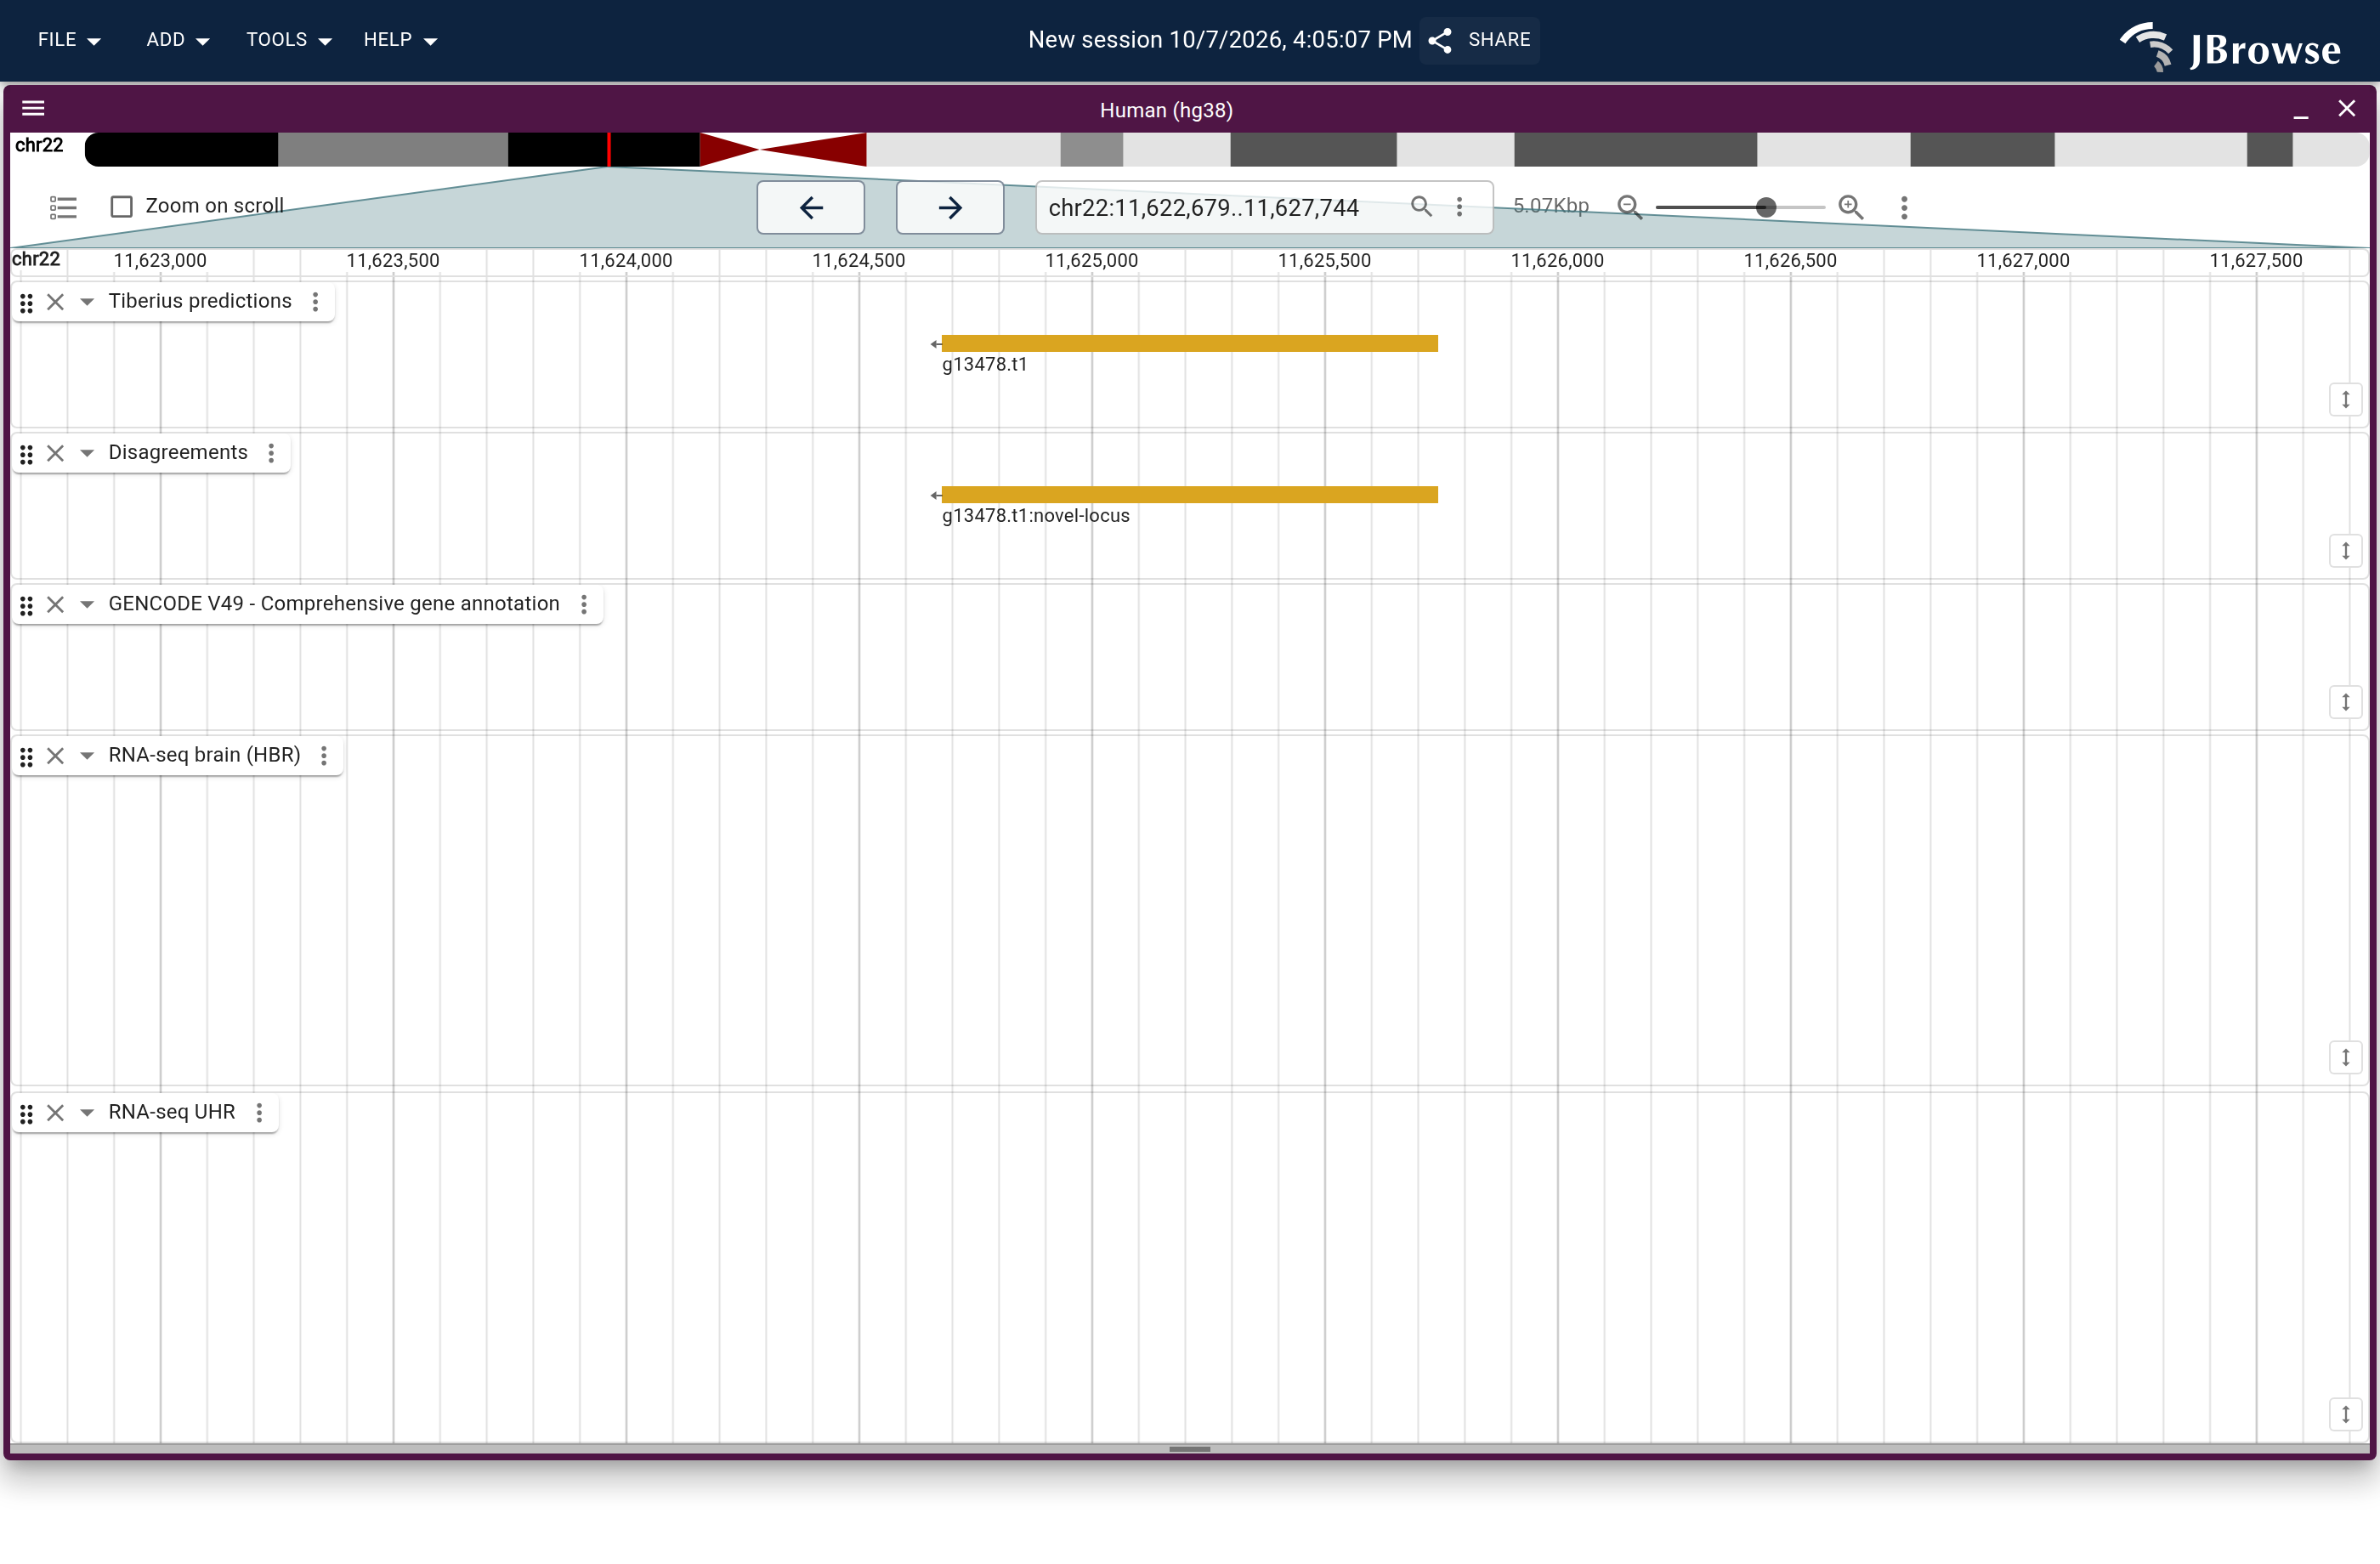
Task: Collapse the RNA-seq brain (HBR) track arrow
Action: [x=87, y=756]
